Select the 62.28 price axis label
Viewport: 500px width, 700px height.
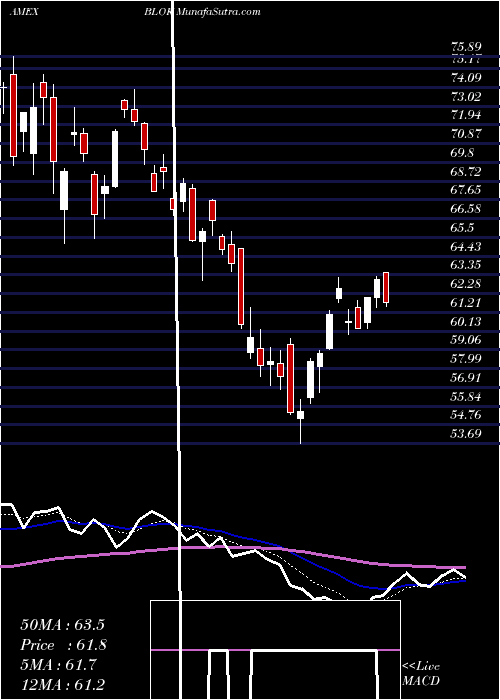(x=465, y=284)
